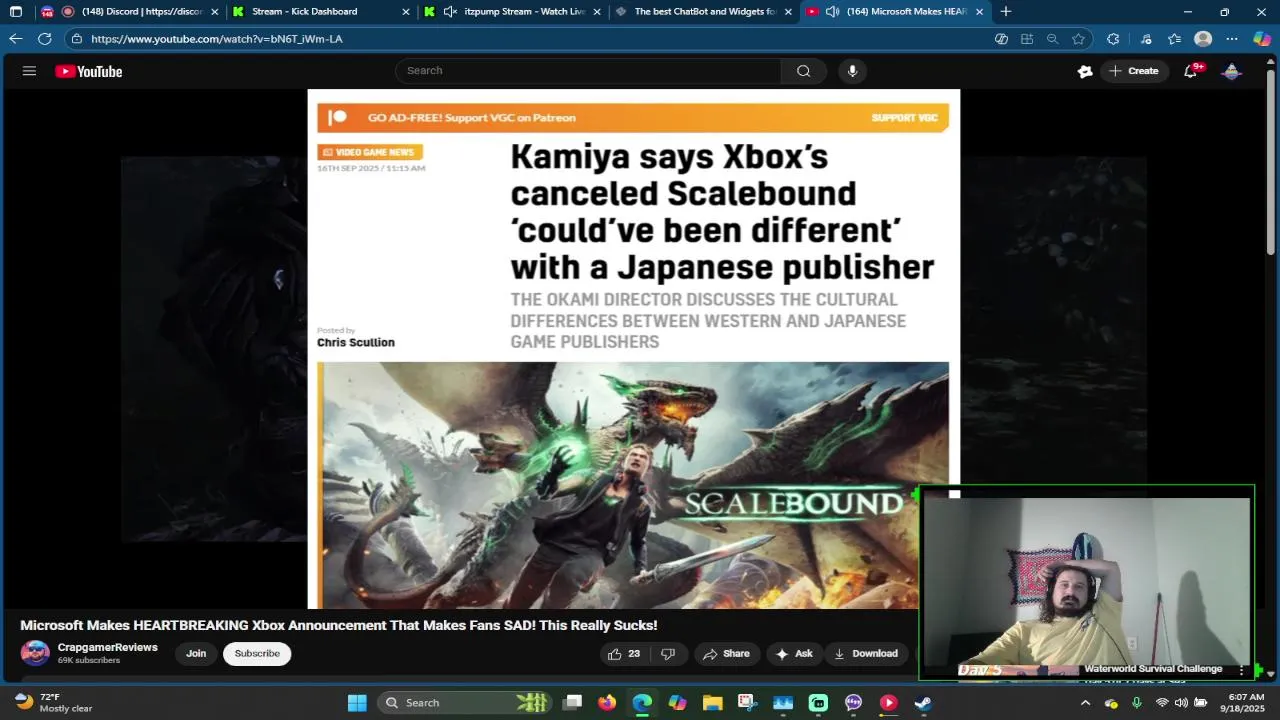Select the Microsoft Makes HEARTBREAKING YouTube tab
The height and width of the screenshot is (720, 1280).
tap(895, 12)
